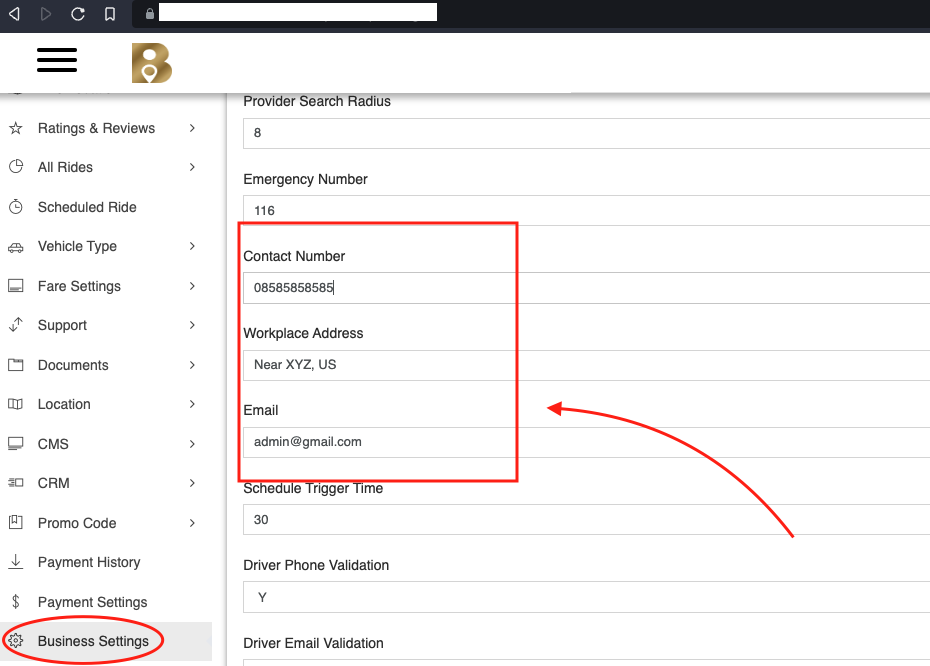Expand the CMS chevron

click(x=192, y=444)
